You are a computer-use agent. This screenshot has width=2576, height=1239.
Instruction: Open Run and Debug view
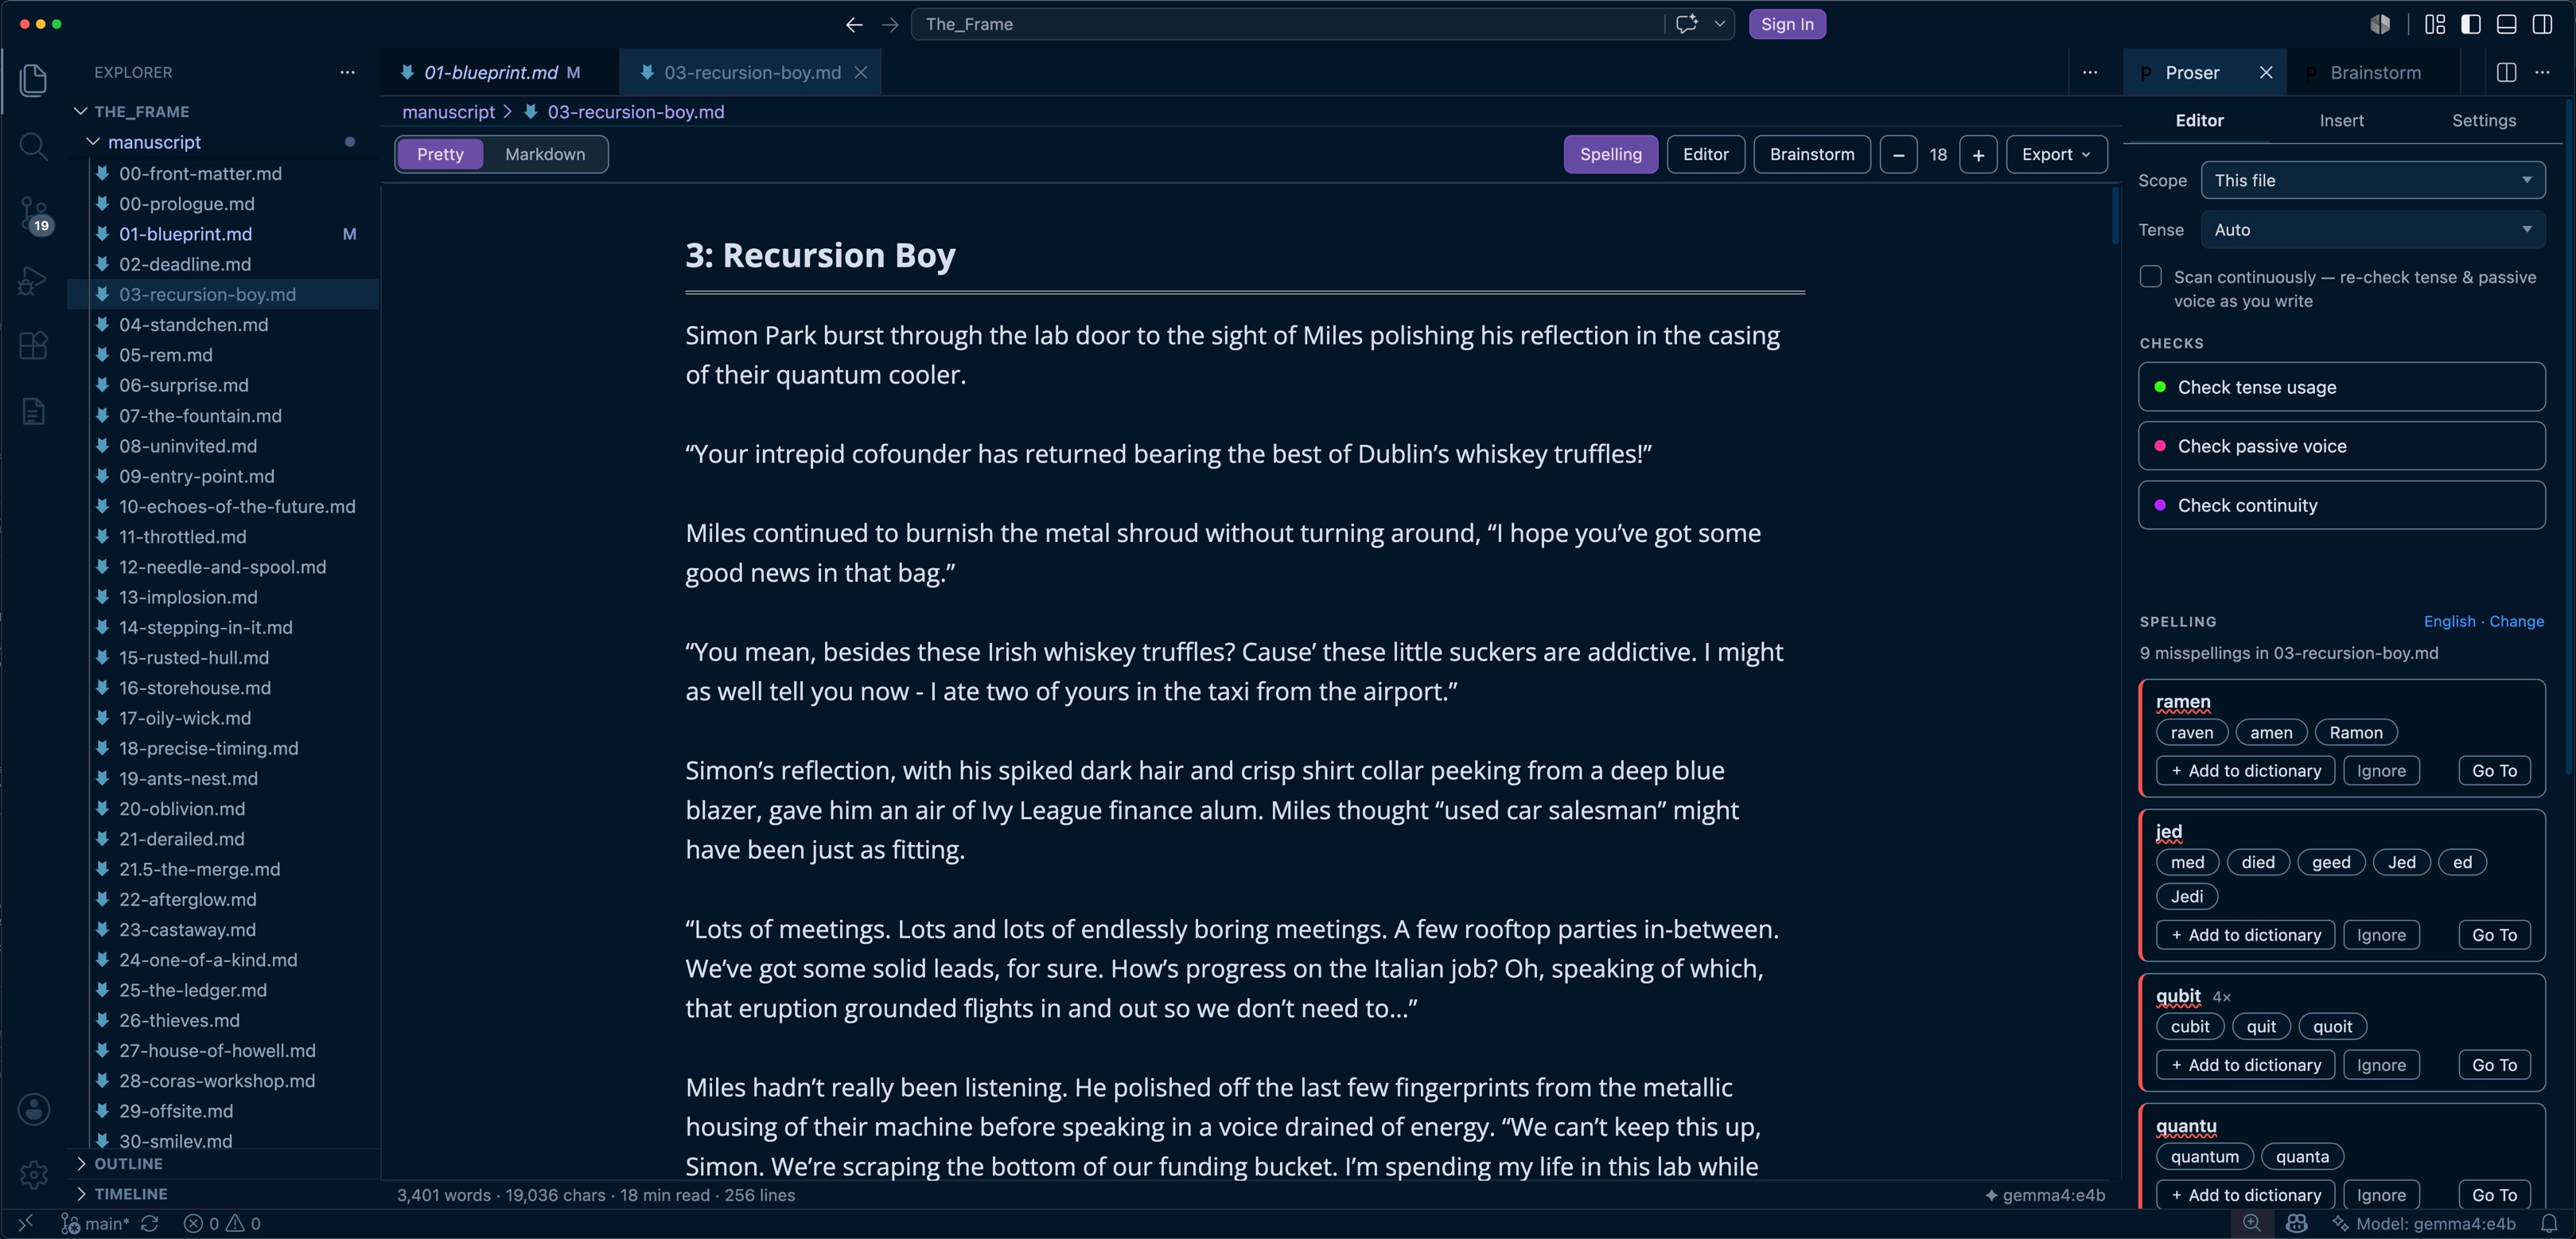point(33,280)
